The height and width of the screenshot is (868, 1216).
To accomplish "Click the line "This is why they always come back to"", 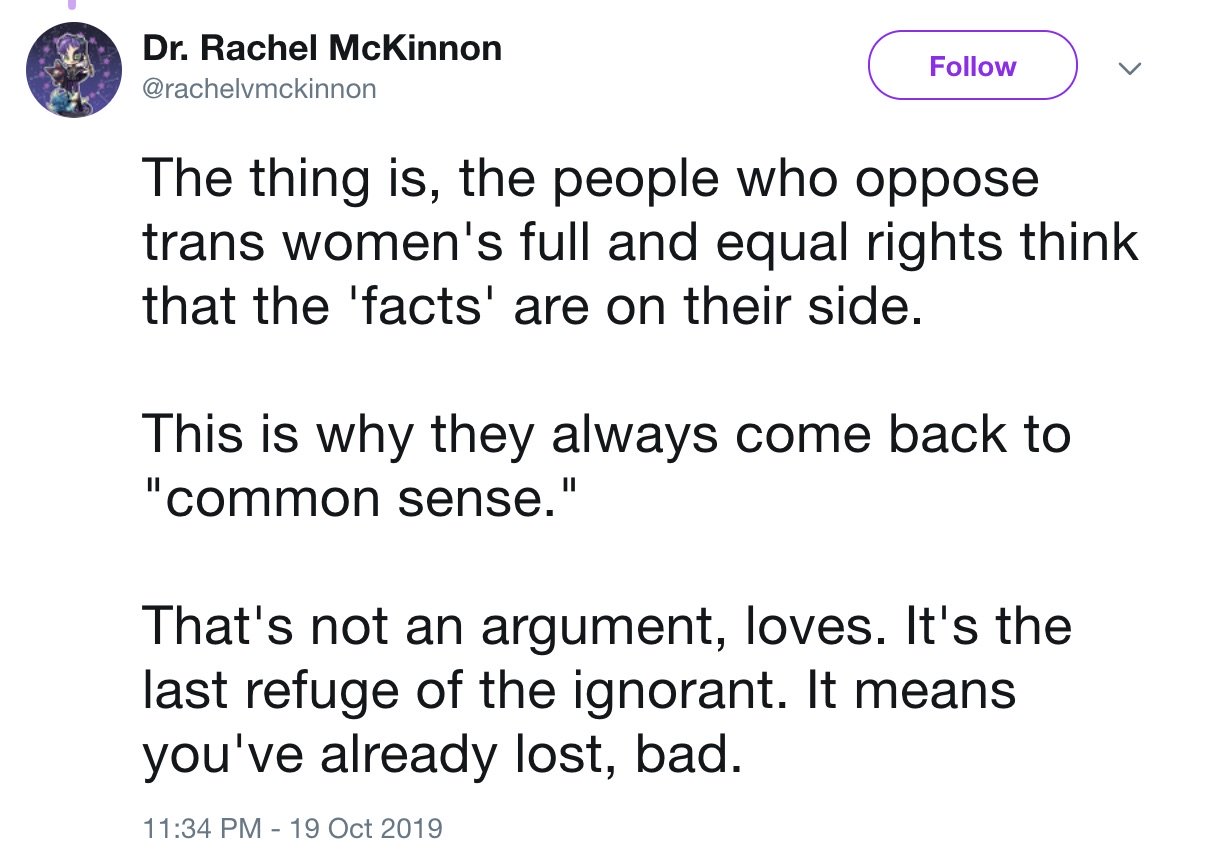I will 606,435.
